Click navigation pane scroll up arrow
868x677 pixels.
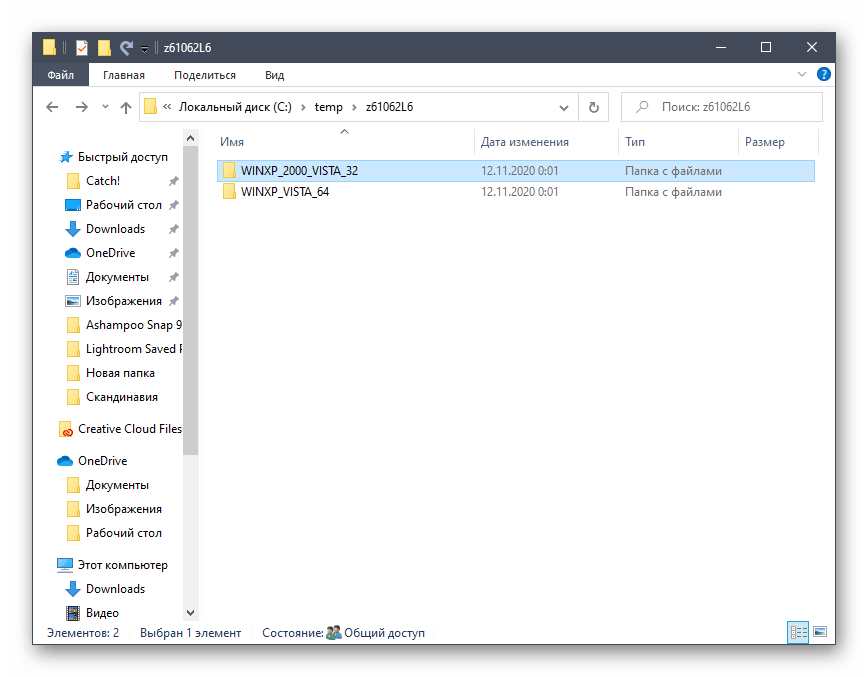pyautogui.click(x=190, y=138)
